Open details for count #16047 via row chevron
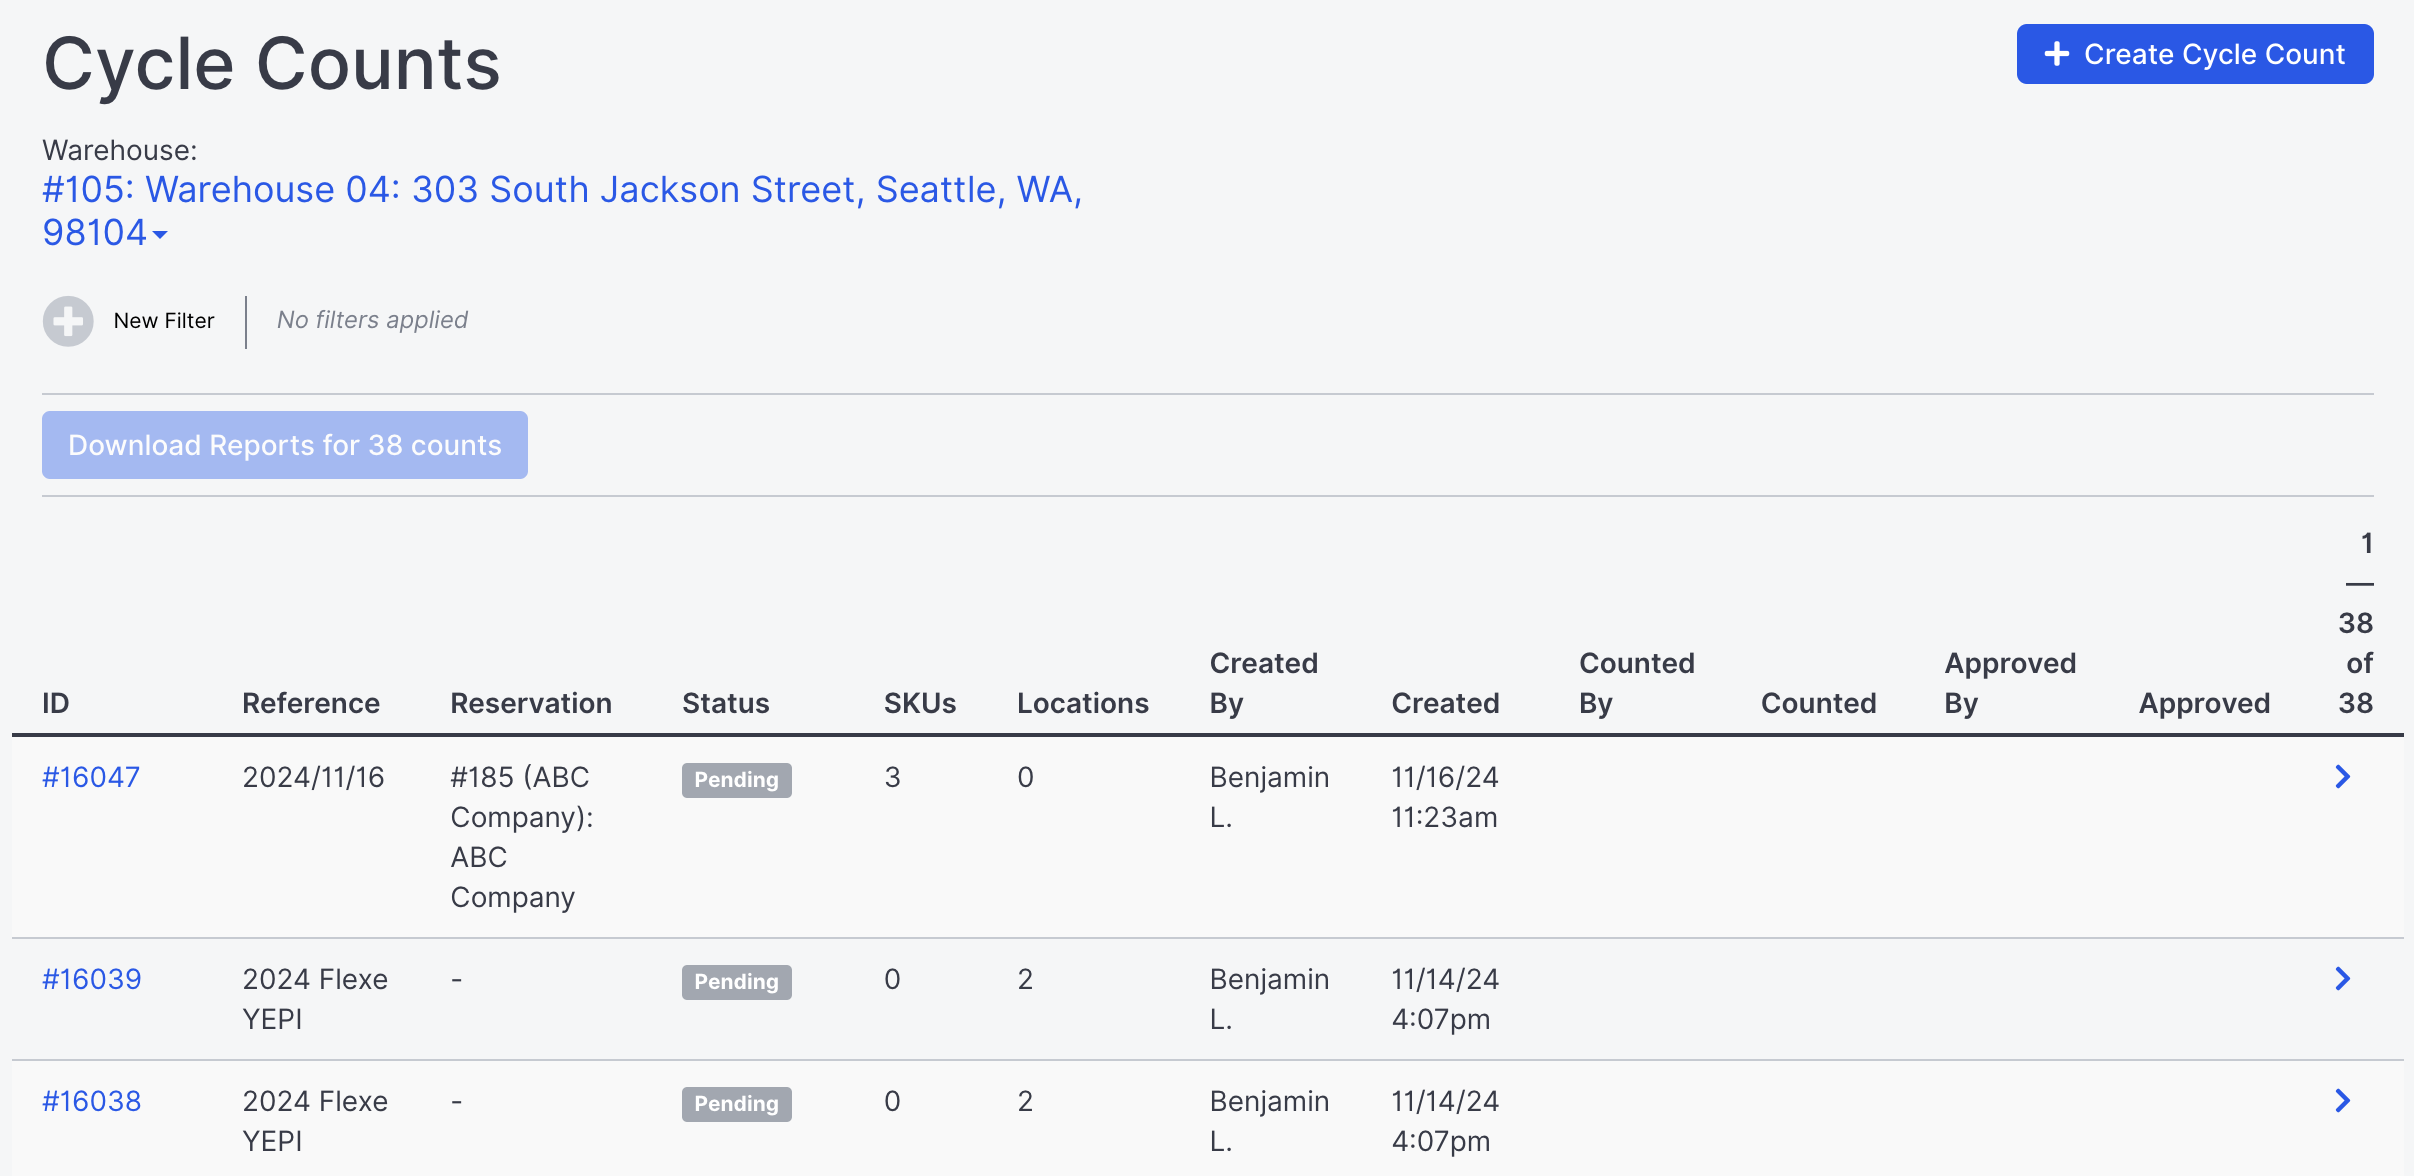This screenshot has width=2414, height=1176. pyautogui.click(x=2344, y=777)
